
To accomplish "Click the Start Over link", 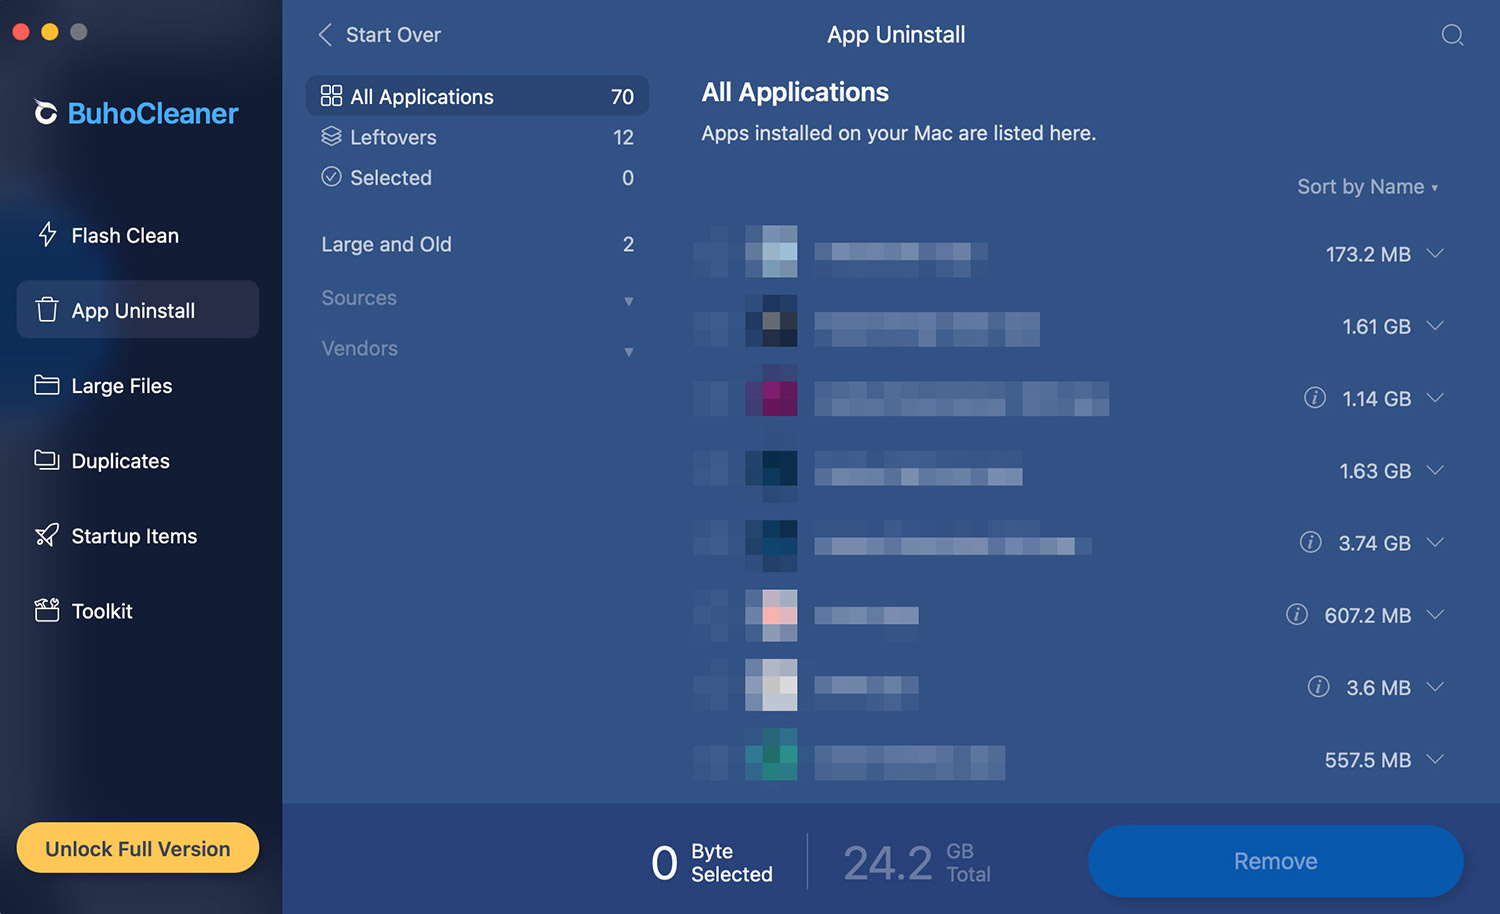I will click(393, 35).
